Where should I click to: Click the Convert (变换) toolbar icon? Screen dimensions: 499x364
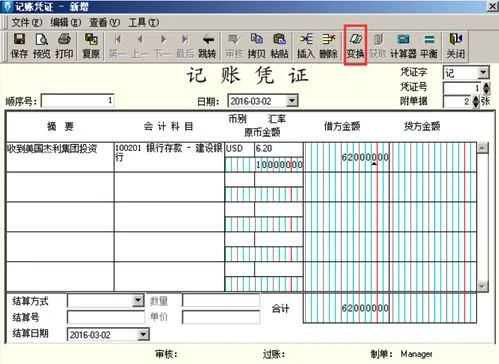355,46
